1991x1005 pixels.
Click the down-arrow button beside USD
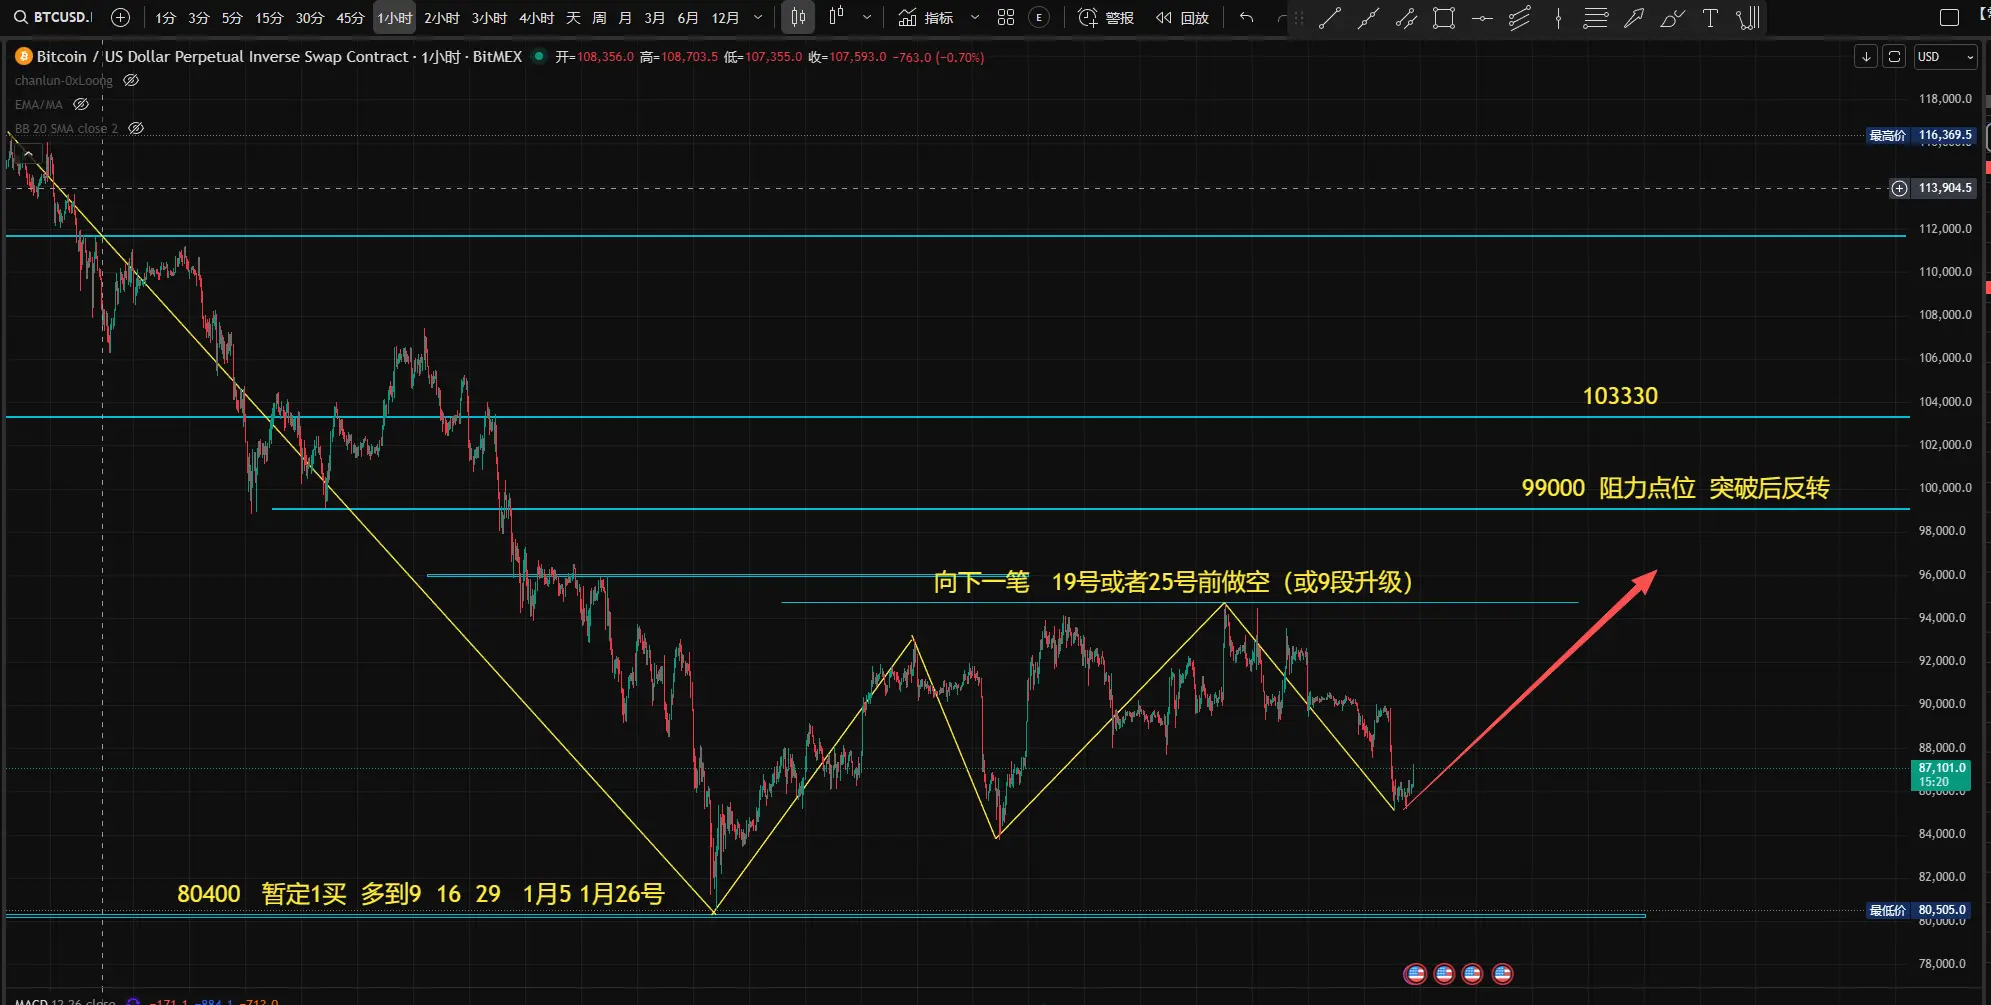click(1866, 57)
